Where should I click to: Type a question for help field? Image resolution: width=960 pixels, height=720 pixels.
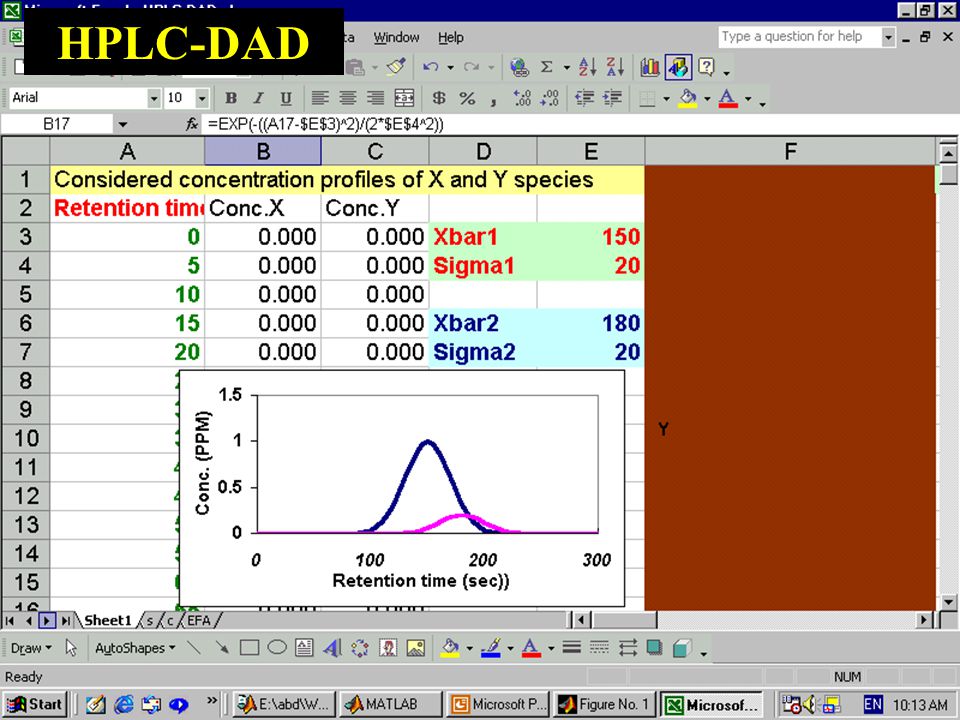800,37
